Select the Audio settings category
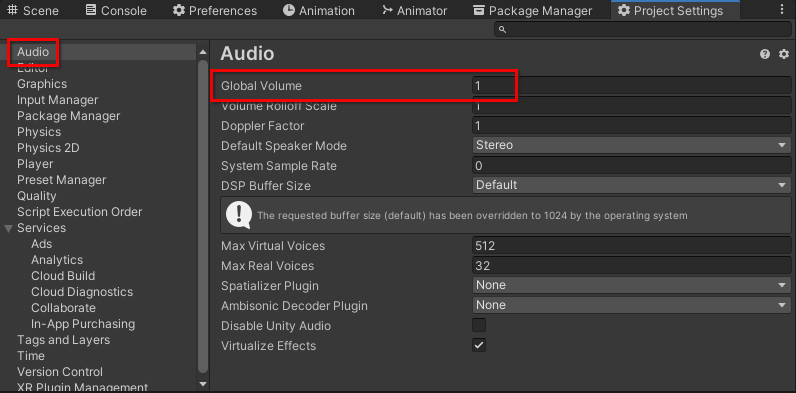 (x=33, y=52)
